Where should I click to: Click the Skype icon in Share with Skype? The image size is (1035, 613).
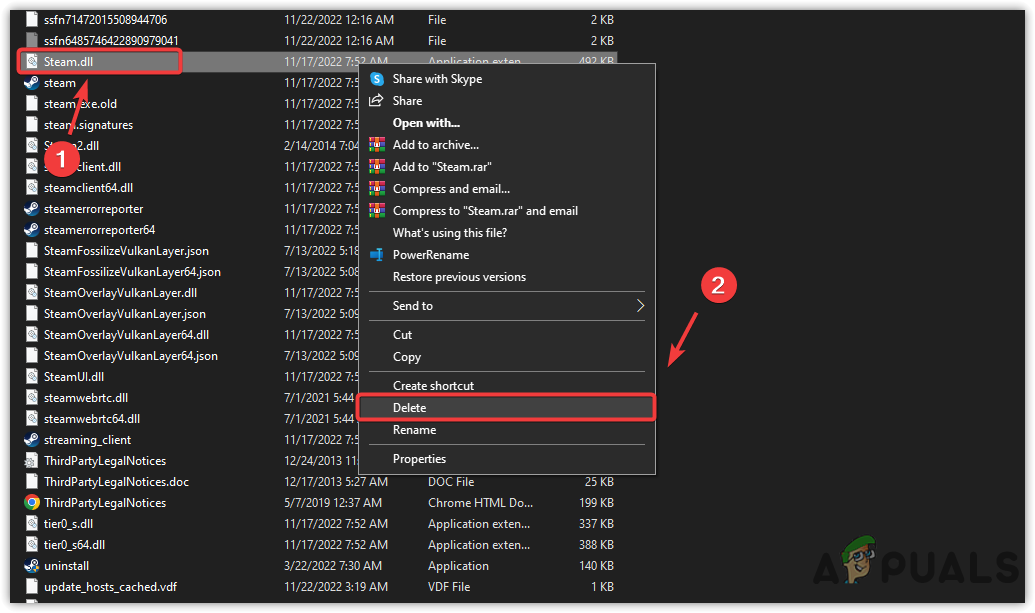pos(378,78)
